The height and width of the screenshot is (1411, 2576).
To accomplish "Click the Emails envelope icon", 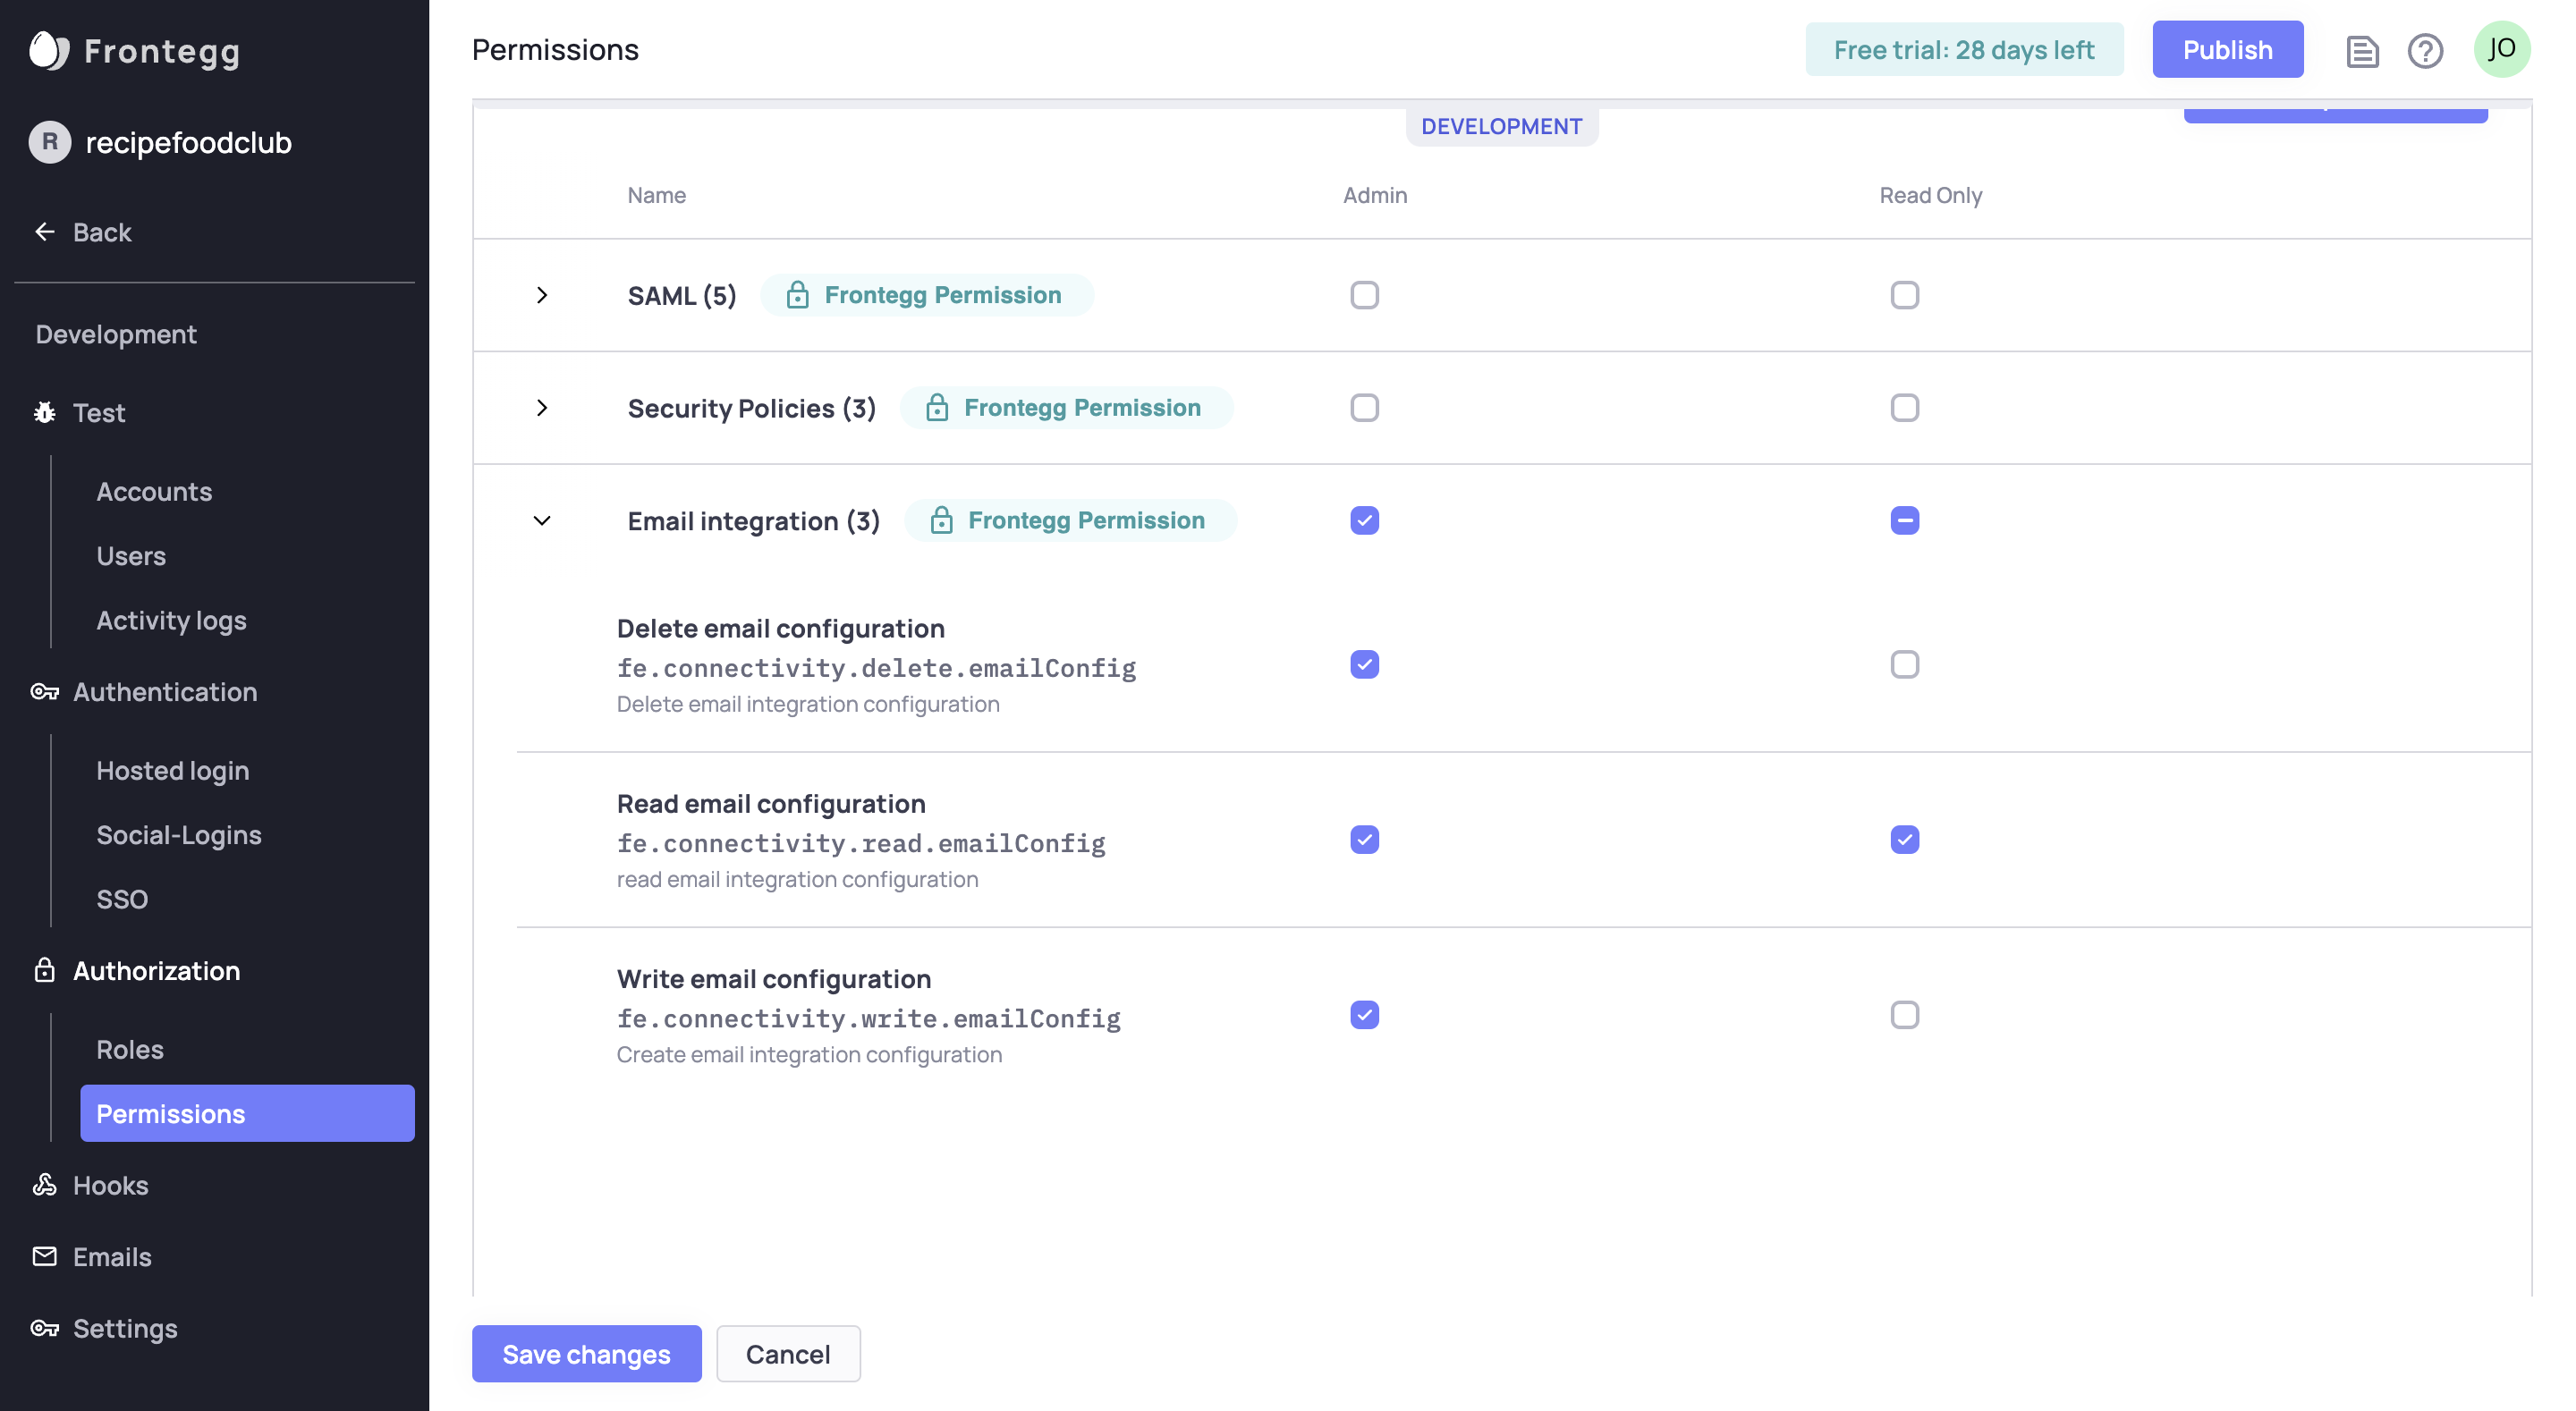I will pos(45,1256).
